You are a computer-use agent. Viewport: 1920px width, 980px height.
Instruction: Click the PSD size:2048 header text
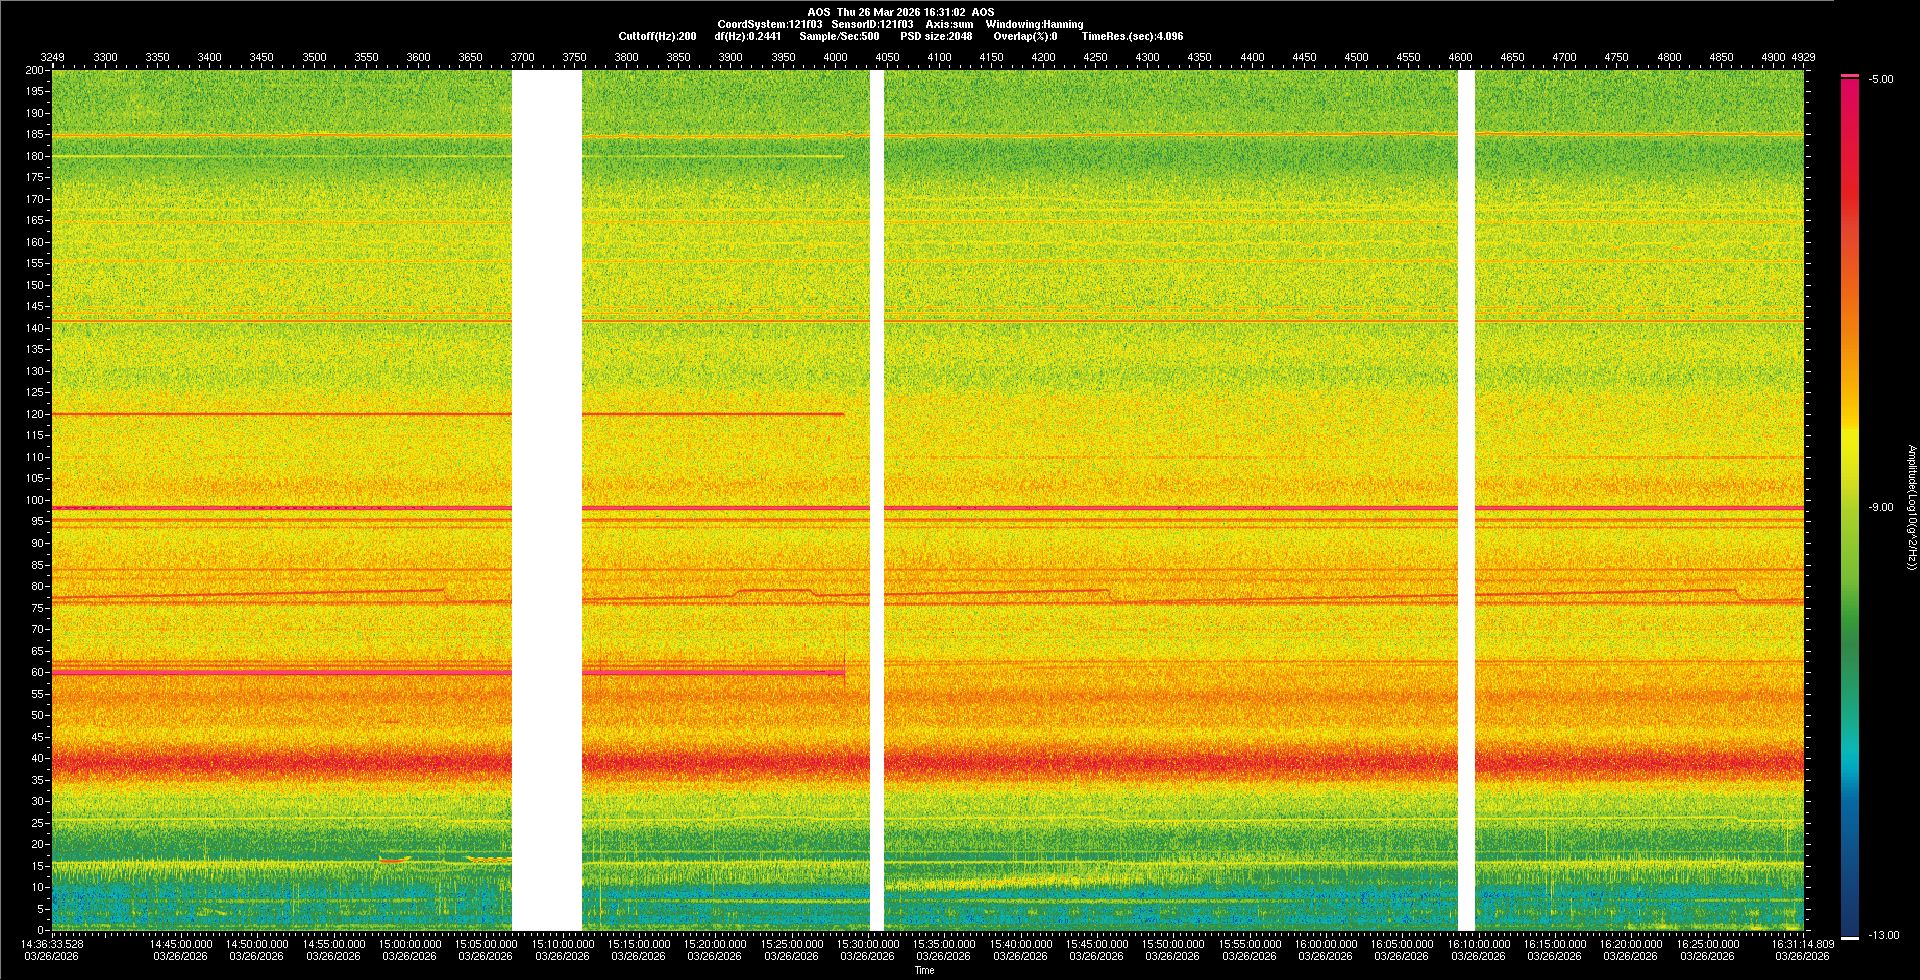click(936, 36)
